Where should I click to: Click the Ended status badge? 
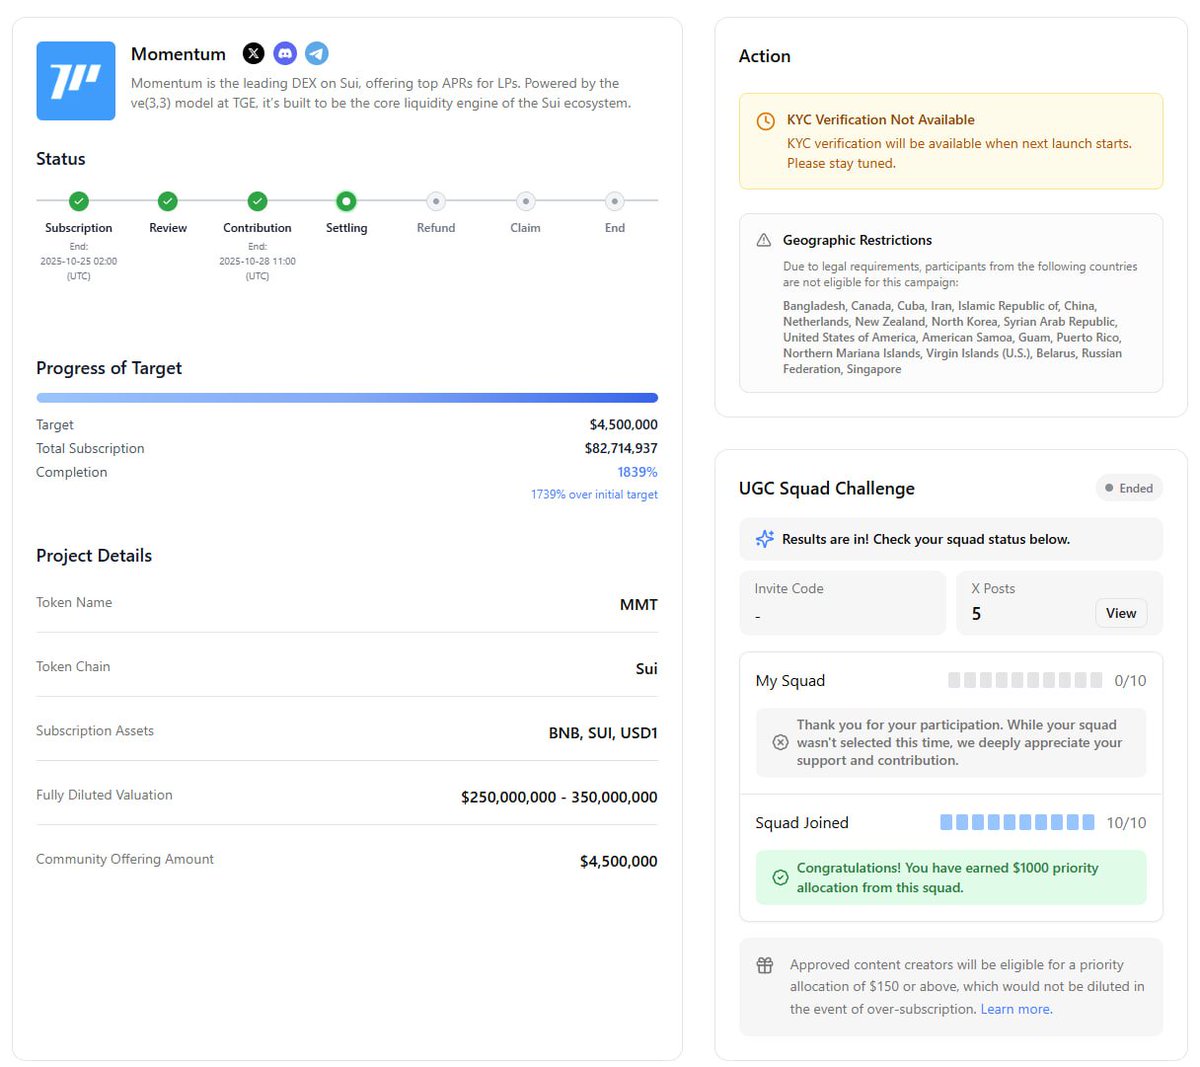click(x=1129, y=488)
